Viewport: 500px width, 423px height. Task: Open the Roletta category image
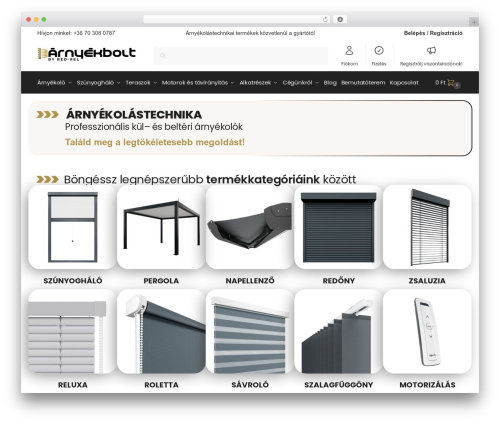point(161,331)
